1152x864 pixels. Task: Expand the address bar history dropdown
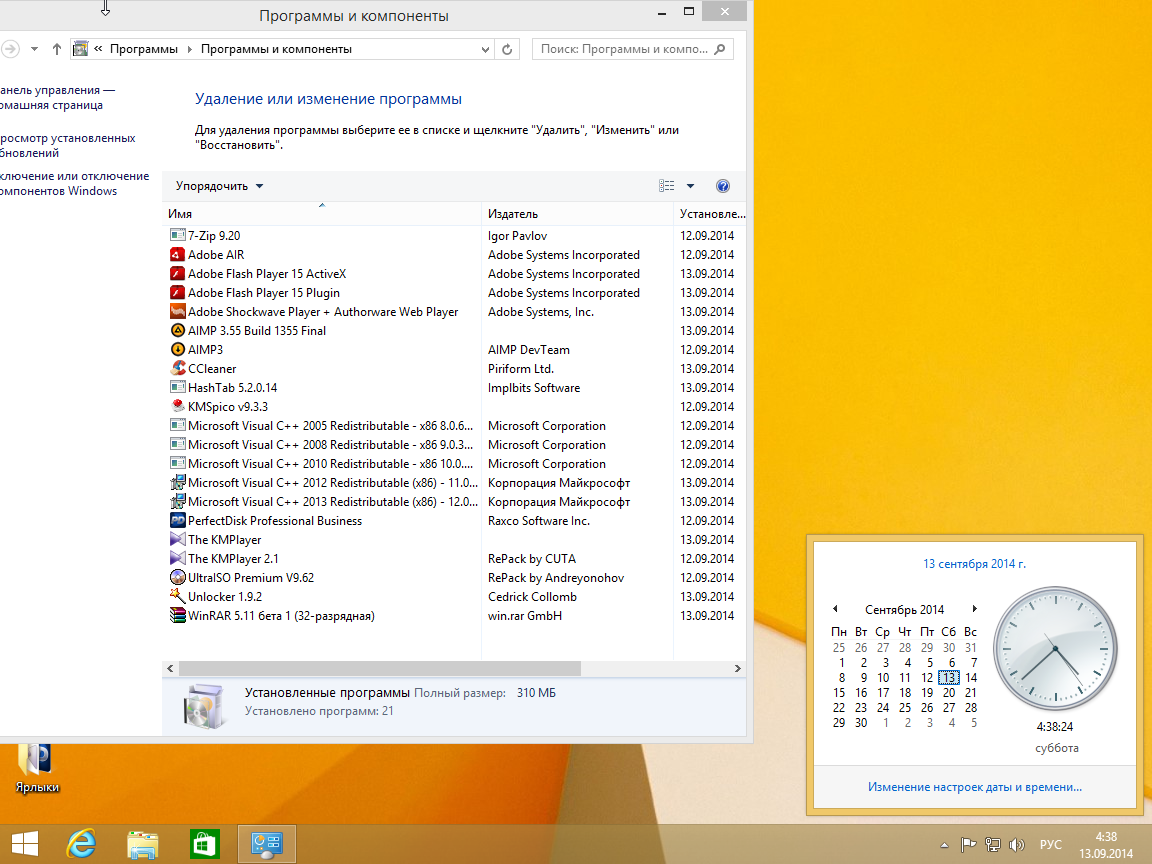tap(485, 49)
